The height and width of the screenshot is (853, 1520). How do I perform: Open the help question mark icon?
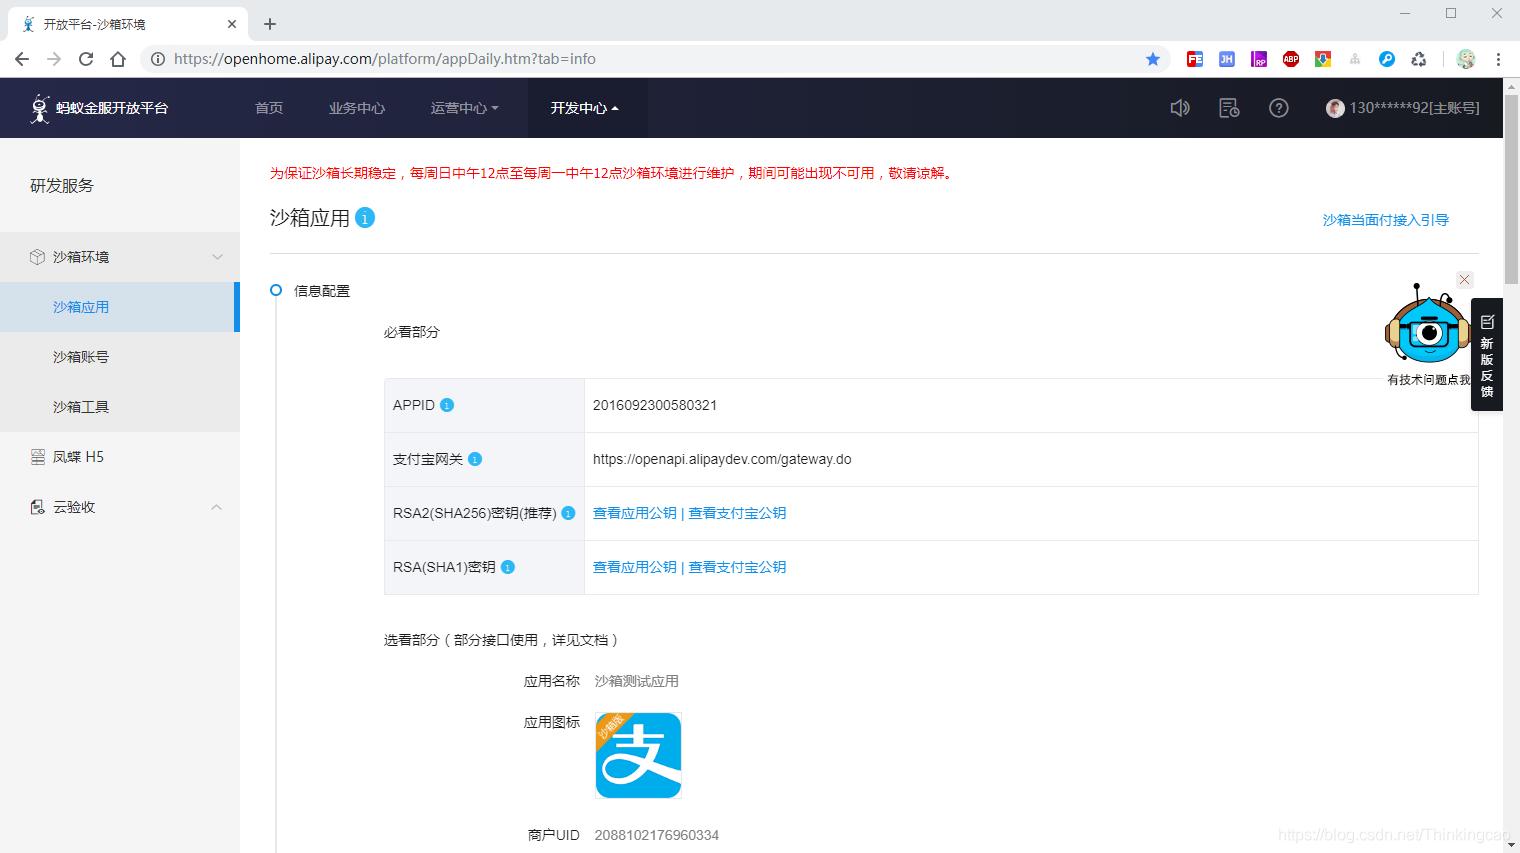pos(1279,108)
